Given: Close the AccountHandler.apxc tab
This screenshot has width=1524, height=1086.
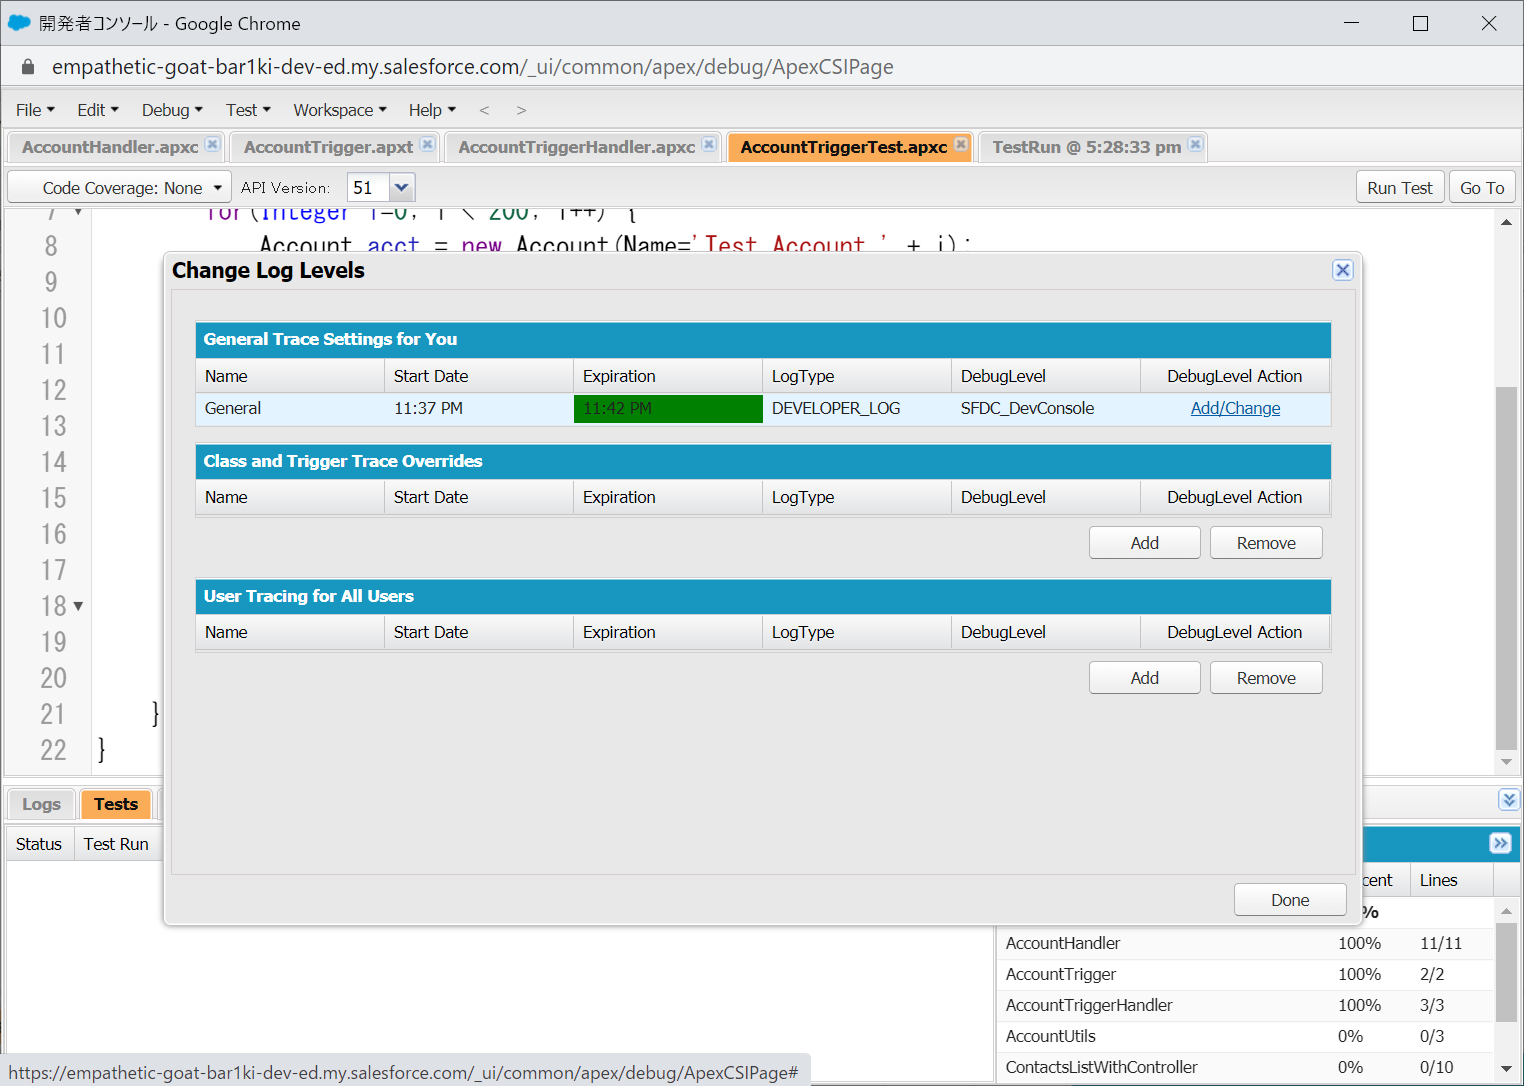Looking at the screenshot, I should pos(212,144).
